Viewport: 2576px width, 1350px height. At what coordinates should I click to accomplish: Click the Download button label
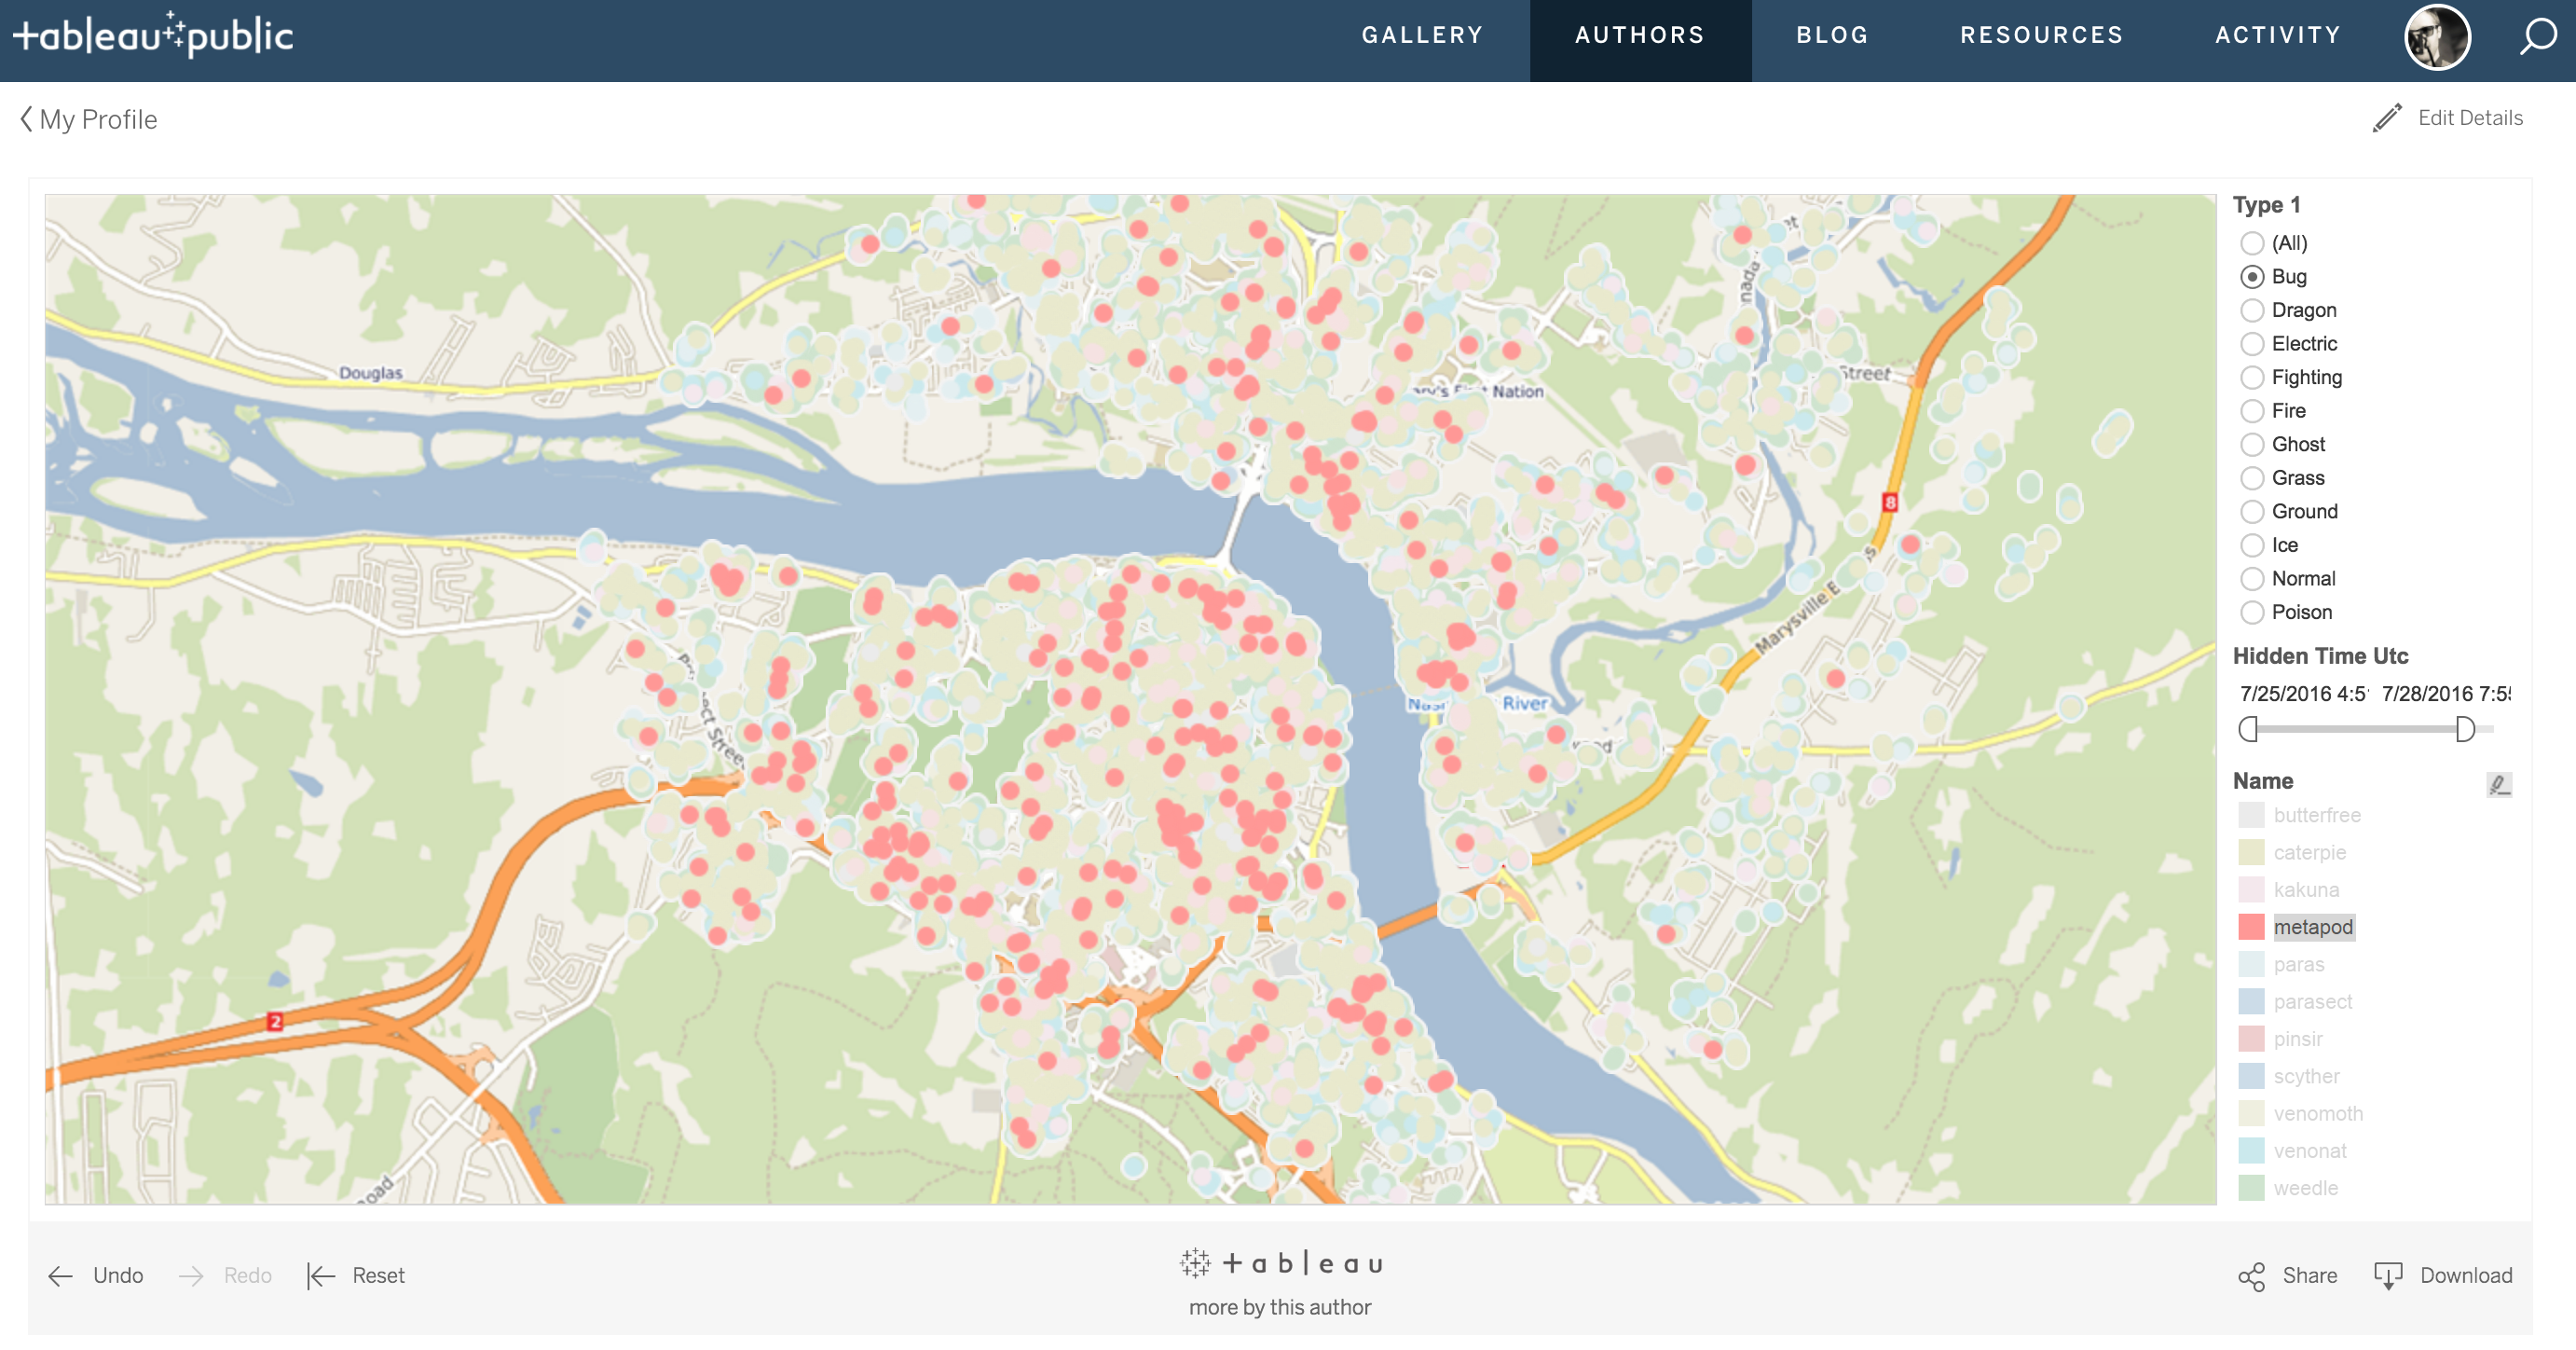[x=2466, y=1275]
